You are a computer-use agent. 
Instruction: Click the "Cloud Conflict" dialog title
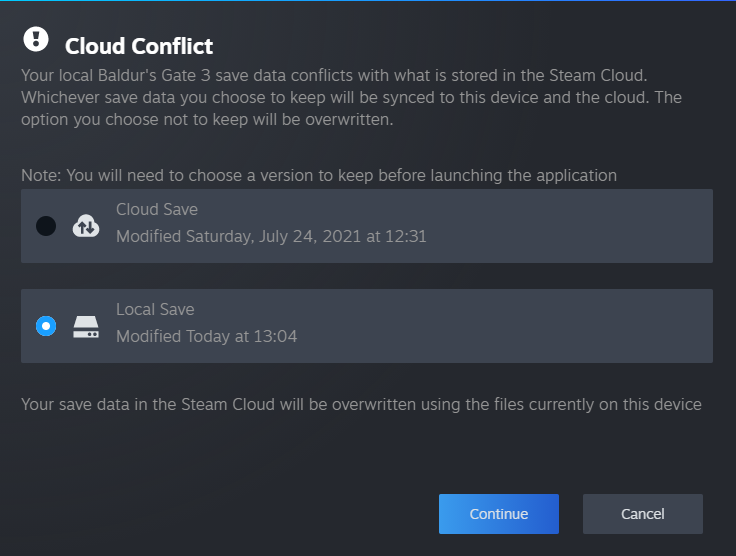(x=139, y=46)
